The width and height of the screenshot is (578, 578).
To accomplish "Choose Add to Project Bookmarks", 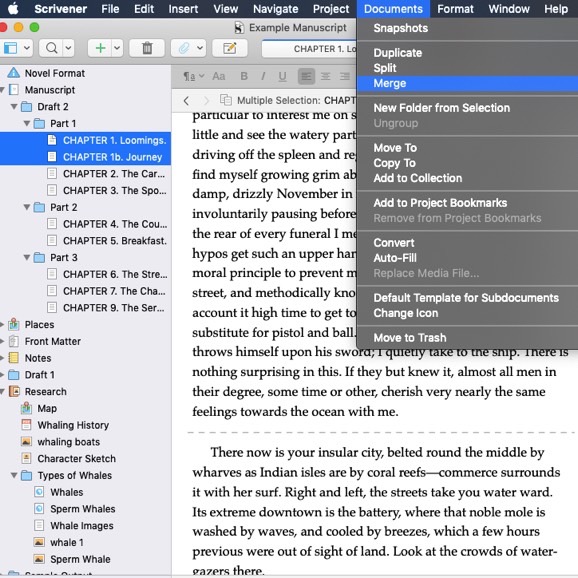I will tap(467, 203).
